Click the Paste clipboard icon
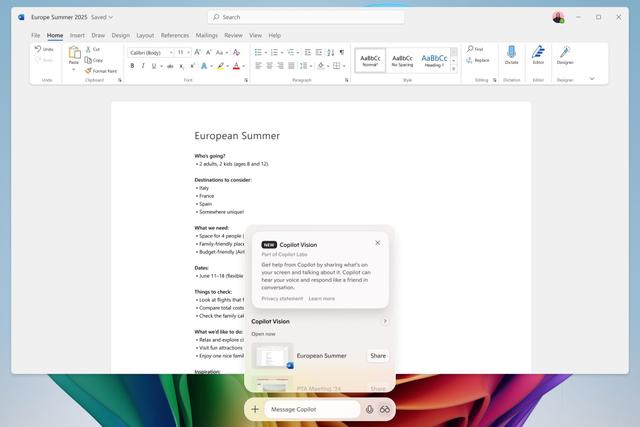Image resolution: width=640 pixels, height=427 pixels. (x=74, y=53)
